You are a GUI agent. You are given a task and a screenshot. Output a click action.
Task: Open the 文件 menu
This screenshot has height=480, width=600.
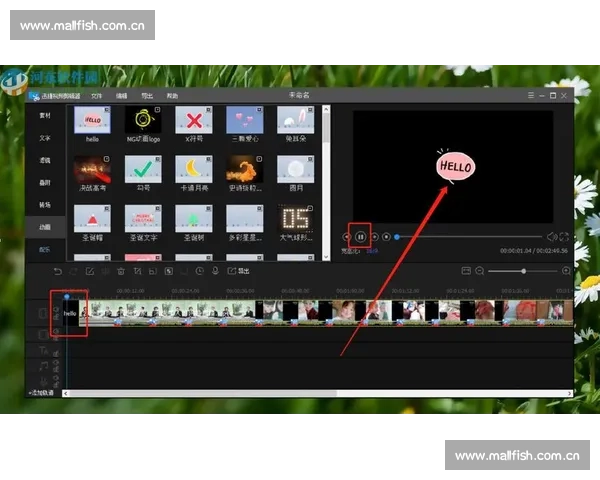point(97,95)
